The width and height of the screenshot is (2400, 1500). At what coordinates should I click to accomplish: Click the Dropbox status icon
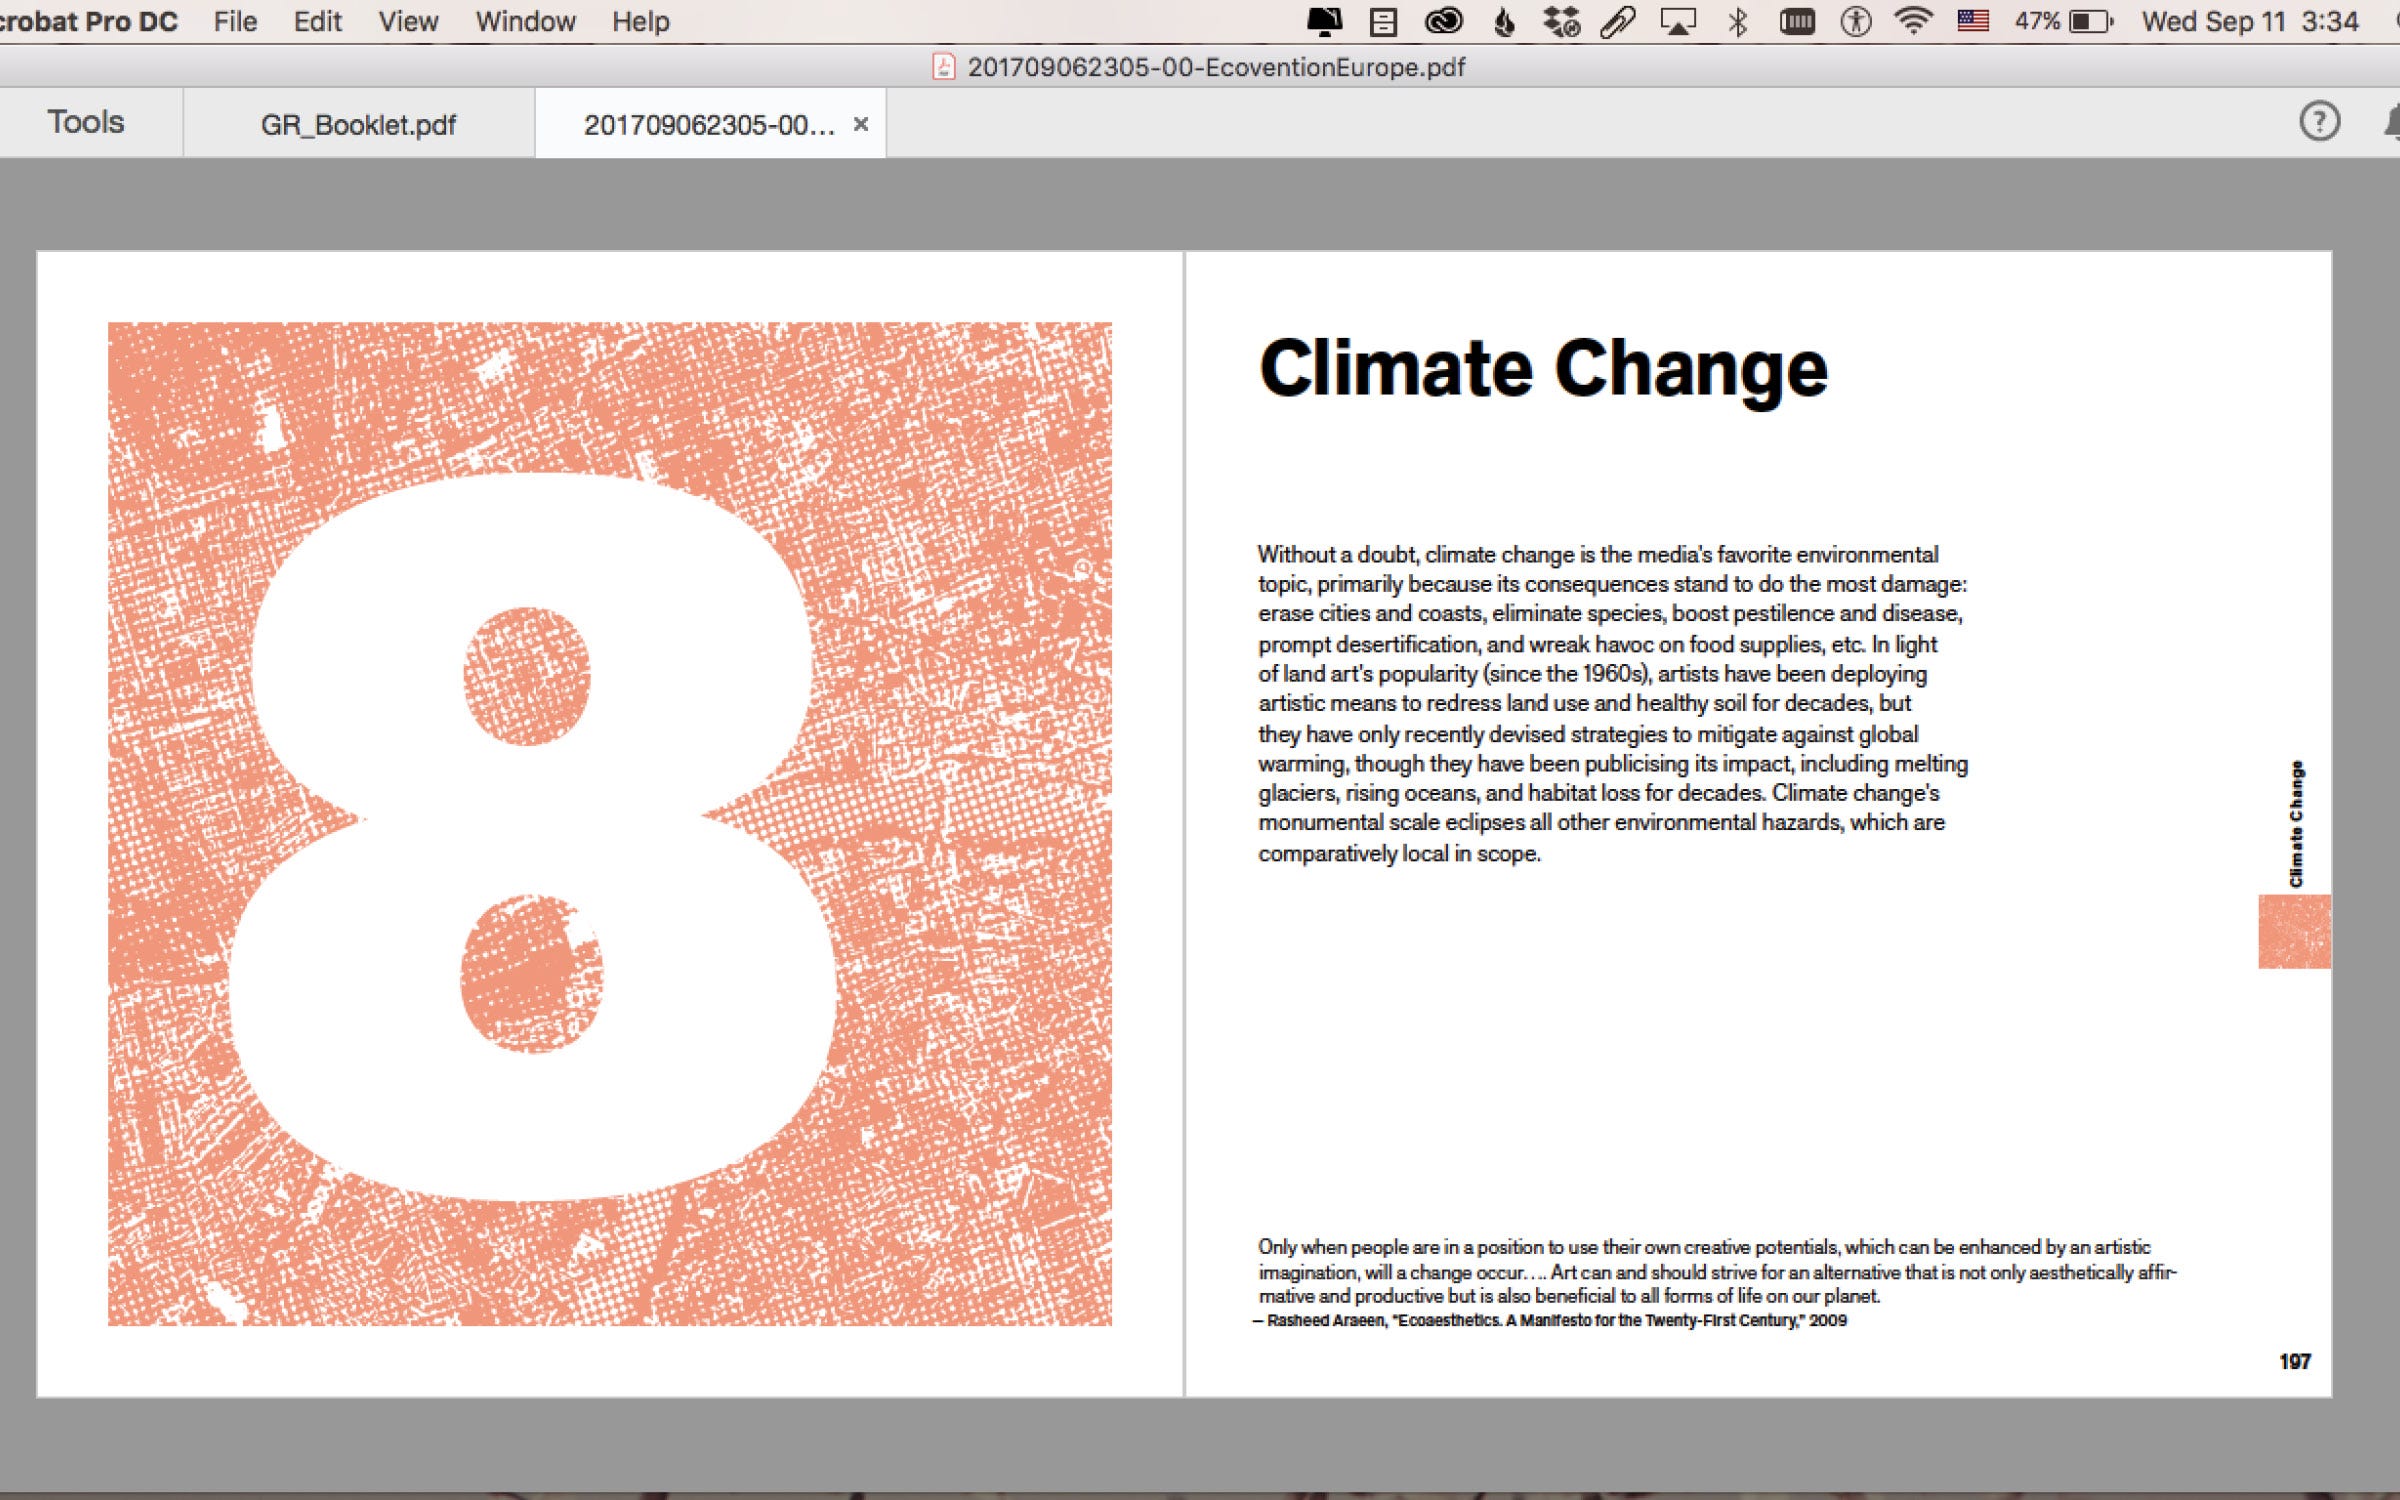point(1560,21)
